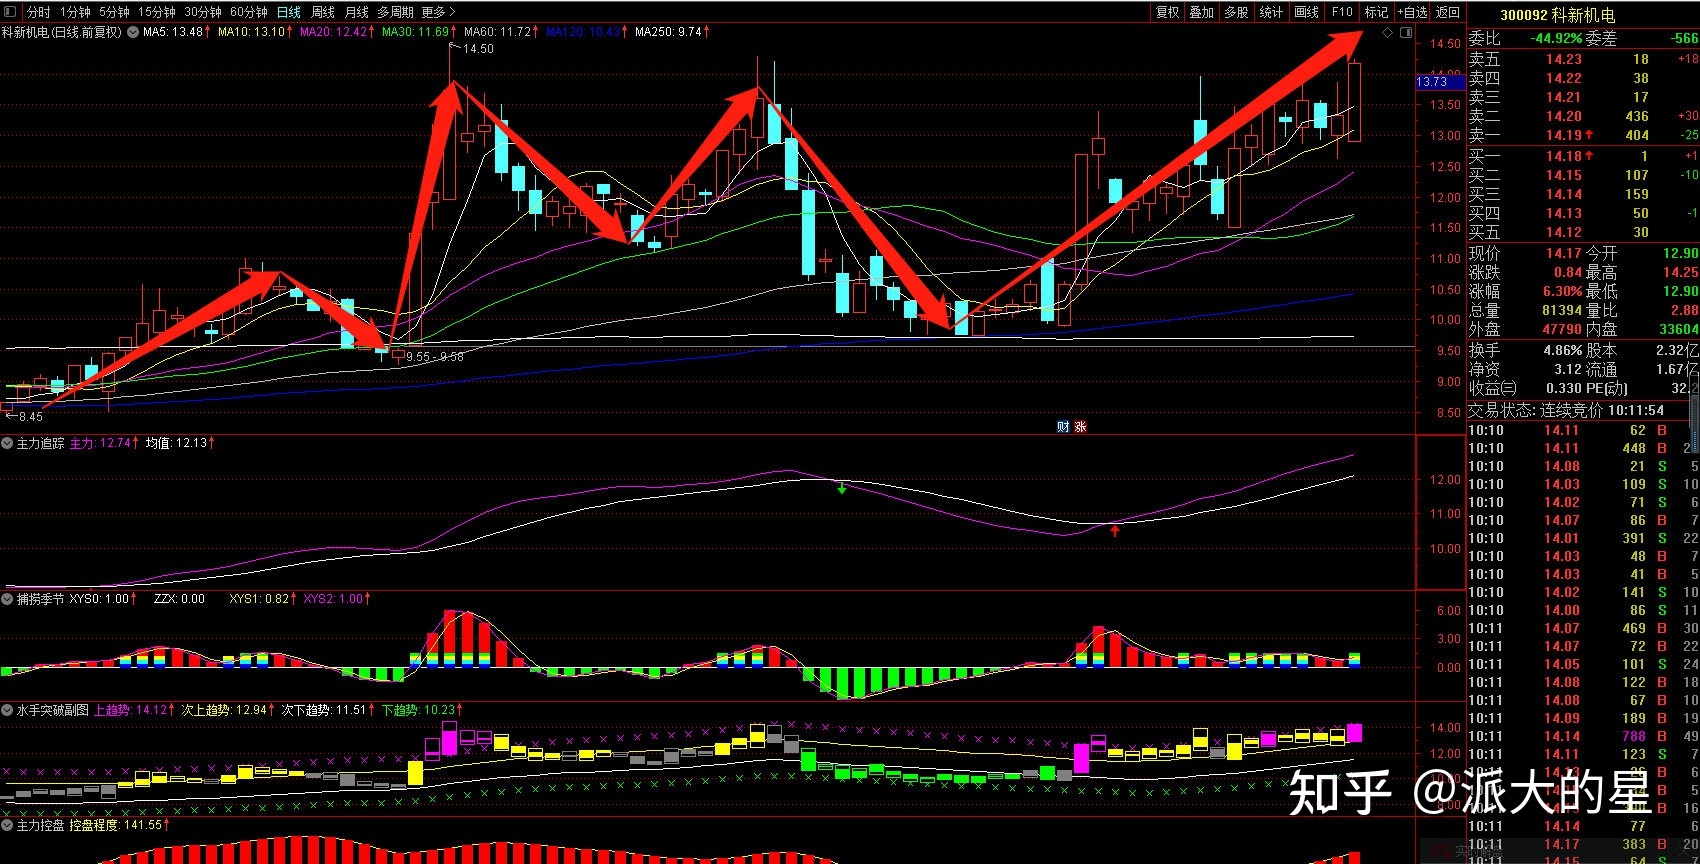Click the red up arrow buy signal
This screenshot has width=1700, height=864.
click(1115, 530)
